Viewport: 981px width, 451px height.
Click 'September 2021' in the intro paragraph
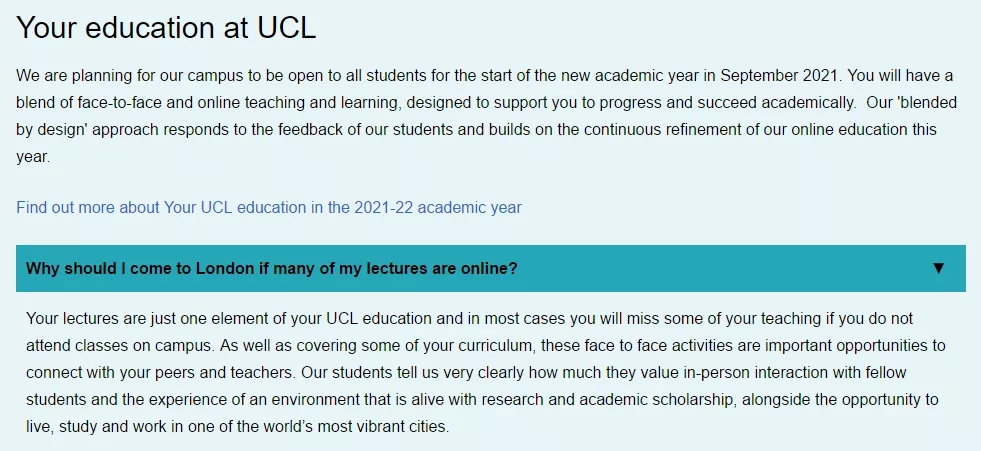(778, 76)
